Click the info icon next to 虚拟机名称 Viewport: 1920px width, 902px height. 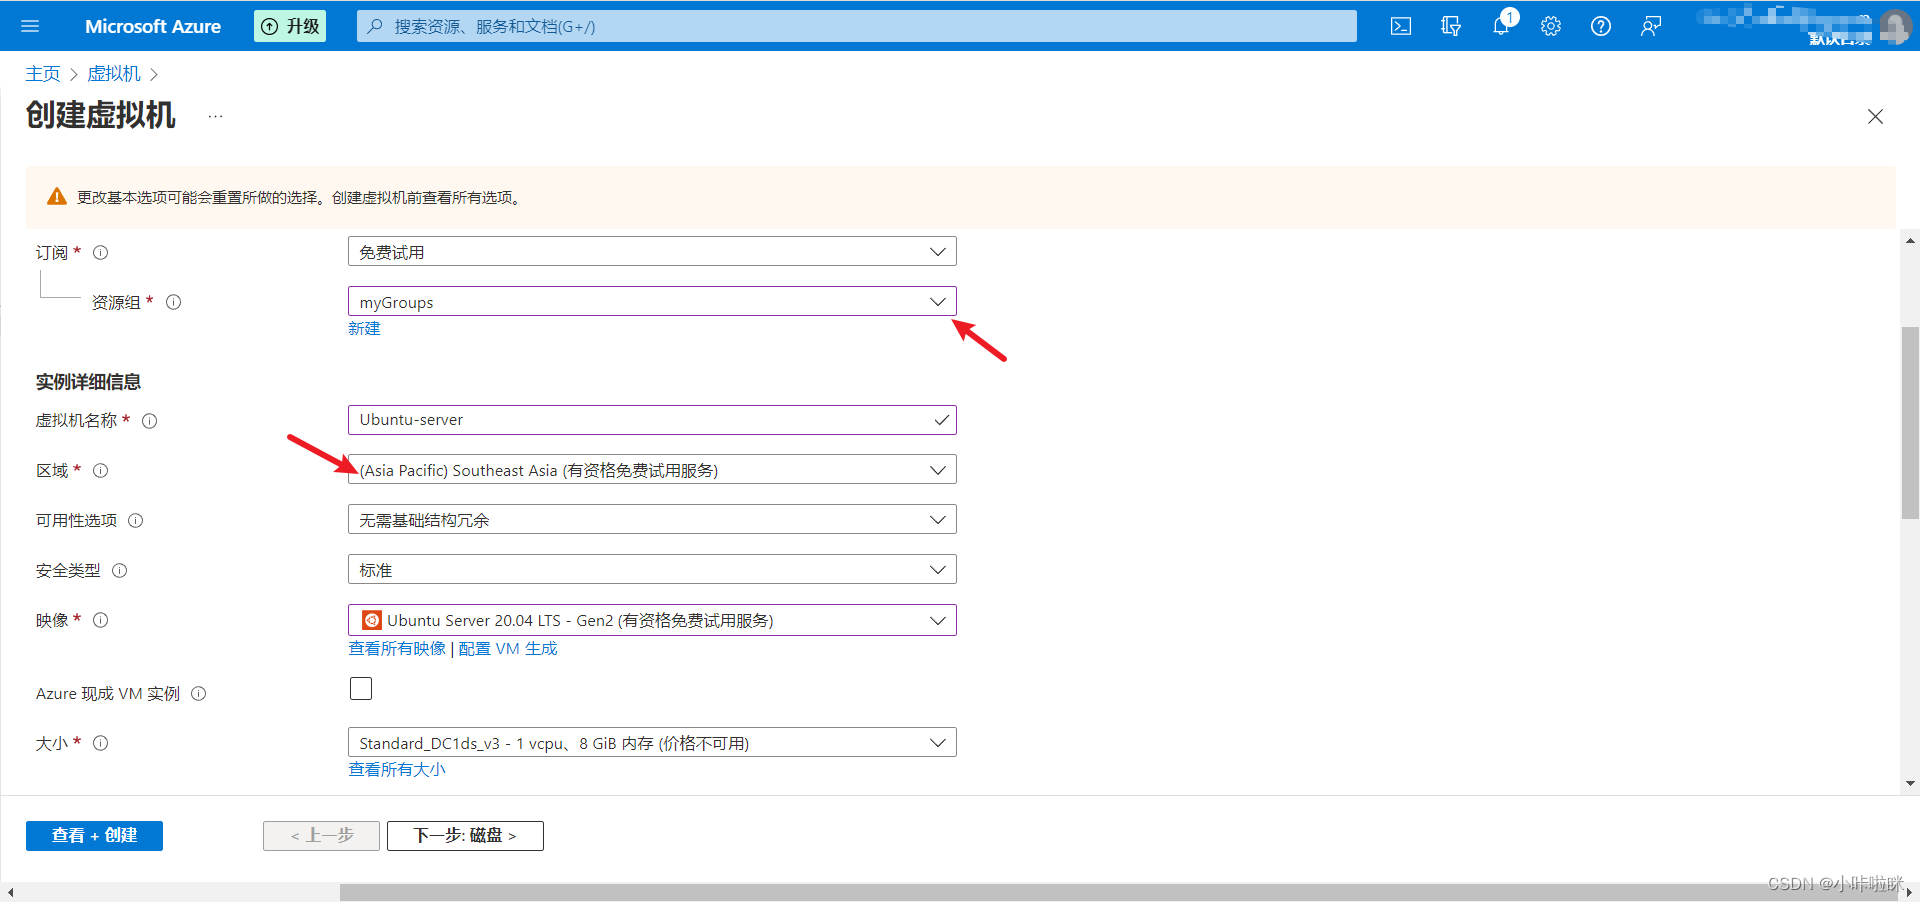point(150,421)
